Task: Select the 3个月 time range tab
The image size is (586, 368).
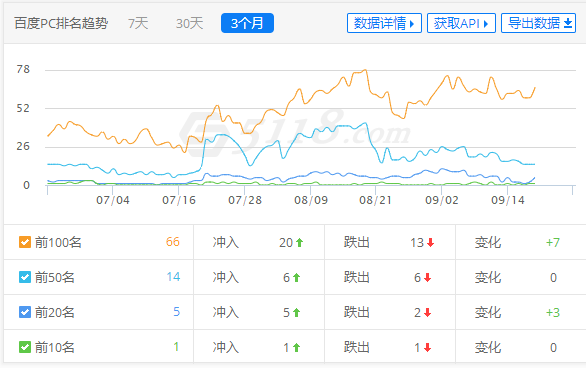Action: click(247, 23)
